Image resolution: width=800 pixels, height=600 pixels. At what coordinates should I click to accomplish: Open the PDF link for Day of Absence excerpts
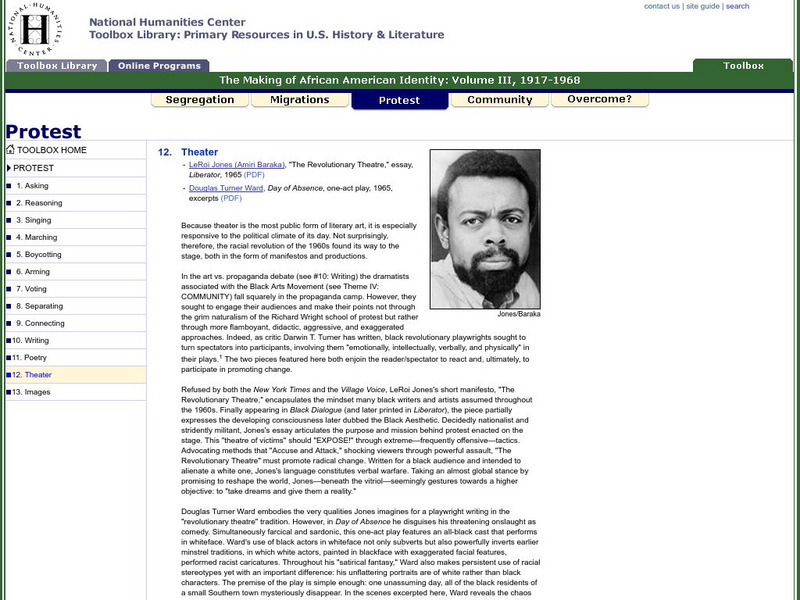231,198
